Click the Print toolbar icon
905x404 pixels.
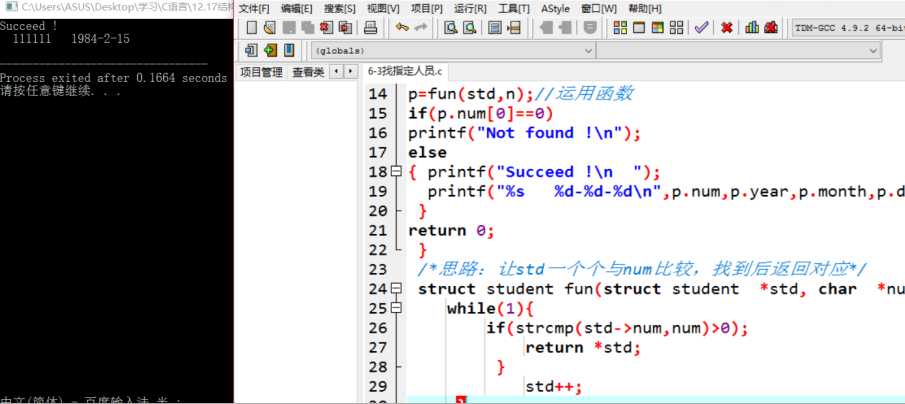tap(370, 28)
